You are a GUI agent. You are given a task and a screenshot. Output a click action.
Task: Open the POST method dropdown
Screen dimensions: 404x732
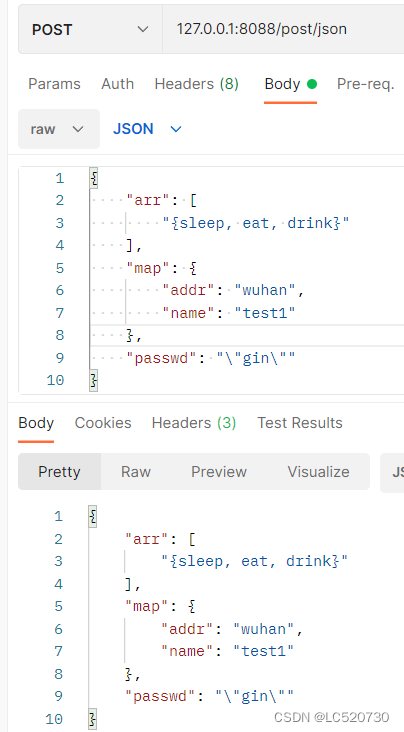pyautogui.click(x=90, y=29)
